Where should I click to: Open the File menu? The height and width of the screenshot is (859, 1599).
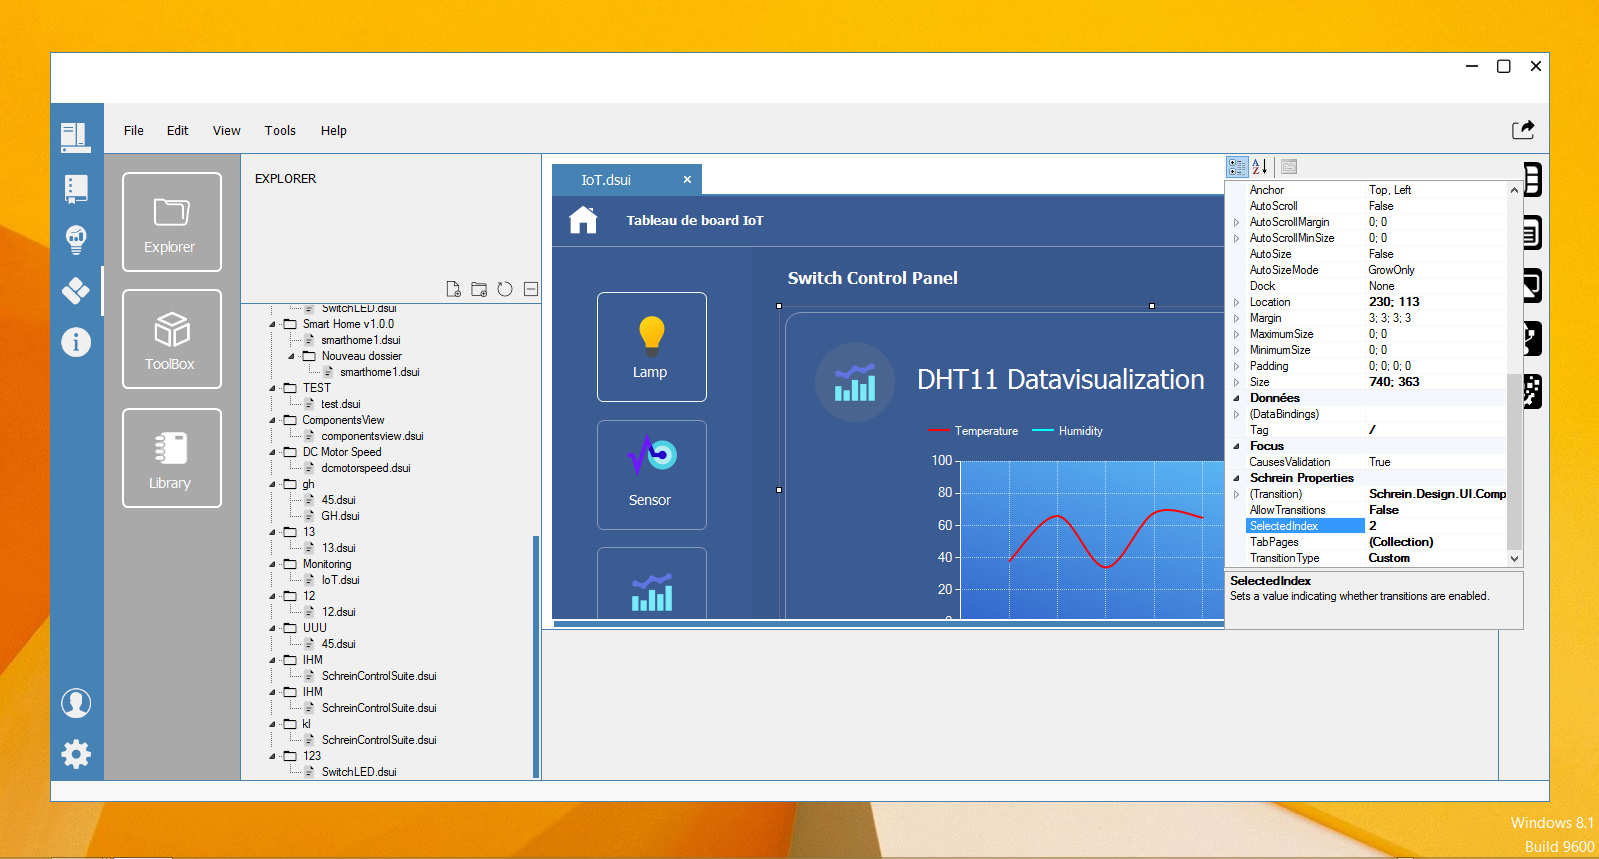click(134, 131)
